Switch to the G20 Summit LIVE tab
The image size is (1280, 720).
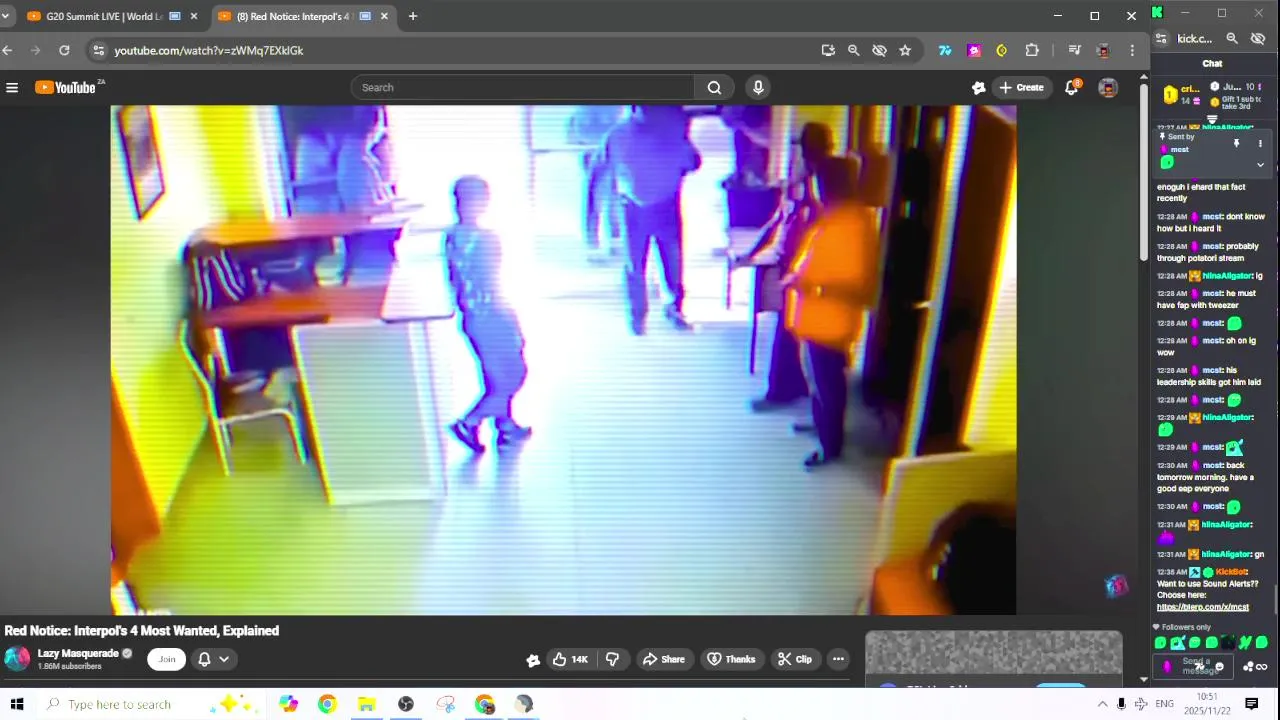[x=103, y=17]
